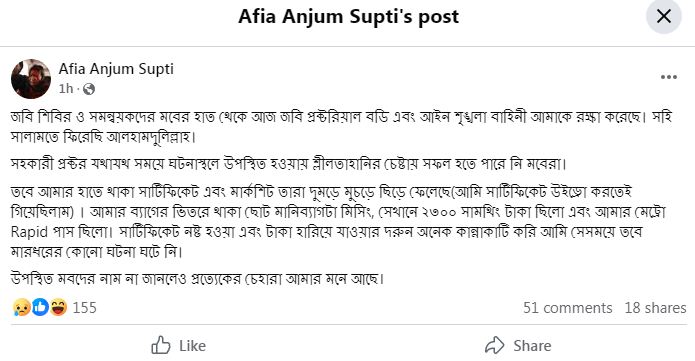Open Afia Anjum Supti's profile picture

(x=31, y=78)
